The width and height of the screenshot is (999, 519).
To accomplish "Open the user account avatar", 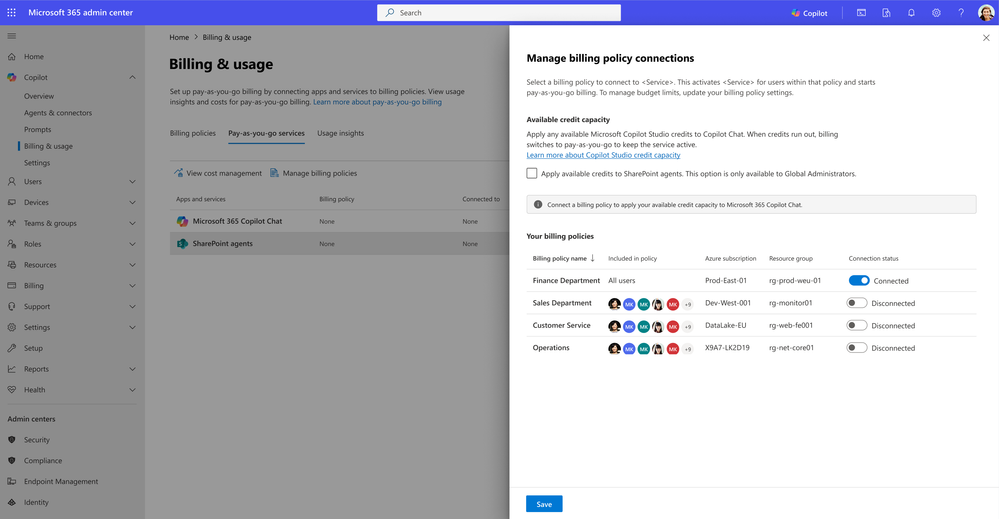I will (986, 13).
